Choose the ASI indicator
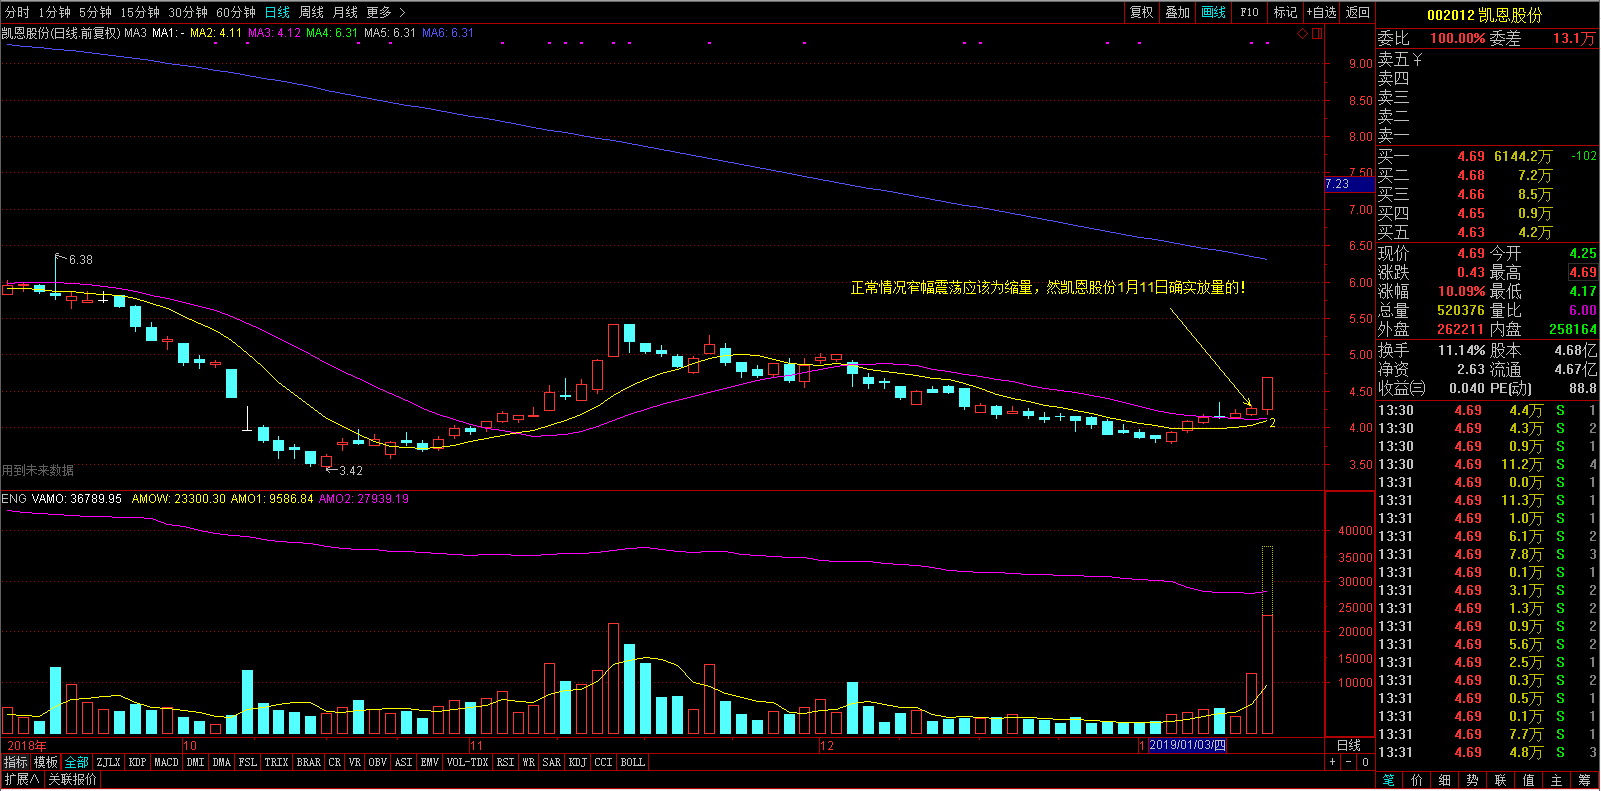The image size is (1601, 791). [x=403, y=762]
